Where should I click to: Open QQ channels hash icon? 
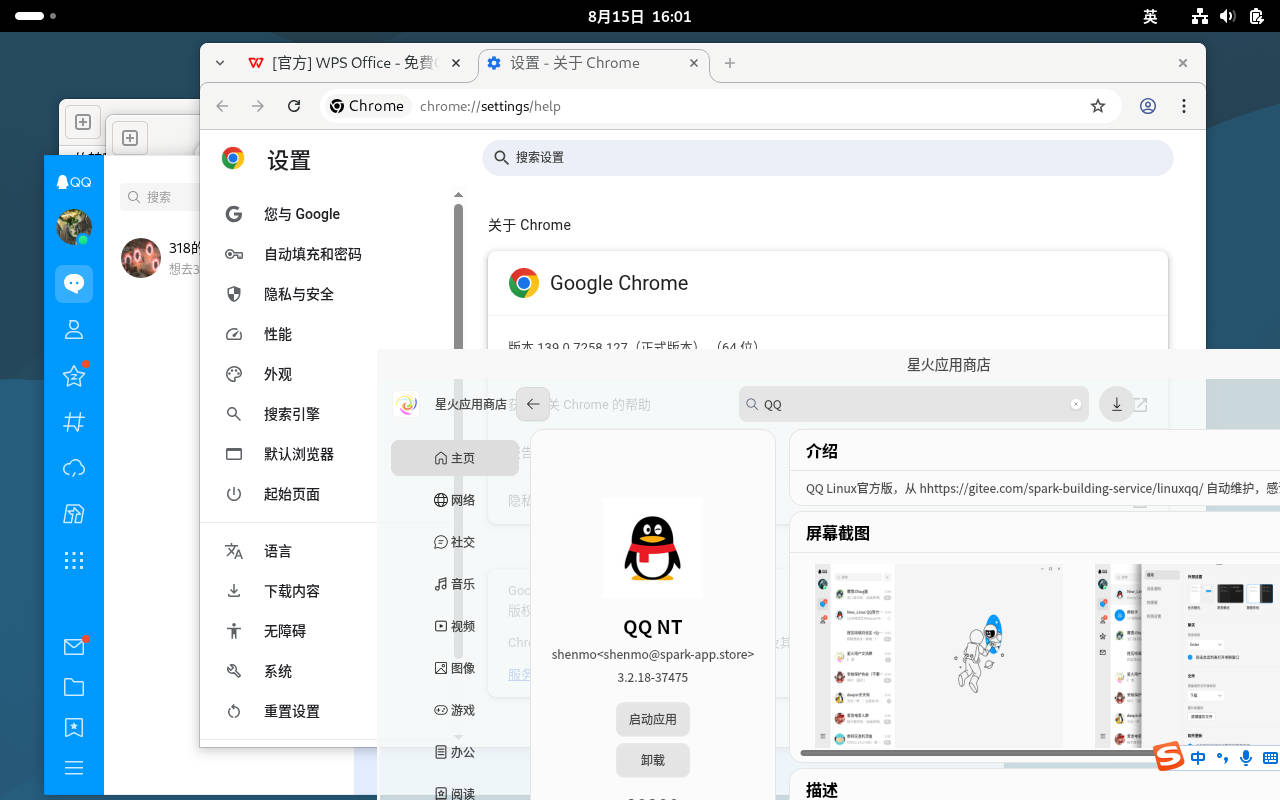click(x=74, y=422)
